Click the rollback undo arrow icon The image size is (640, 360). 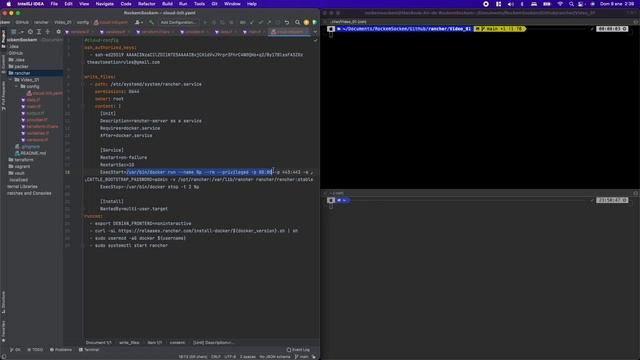287,22
